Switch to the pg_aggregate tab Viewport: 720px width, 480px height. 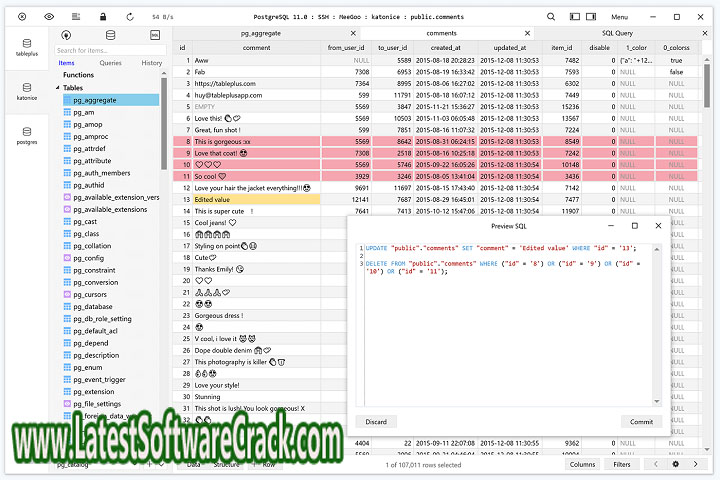[x=260, y=34]
